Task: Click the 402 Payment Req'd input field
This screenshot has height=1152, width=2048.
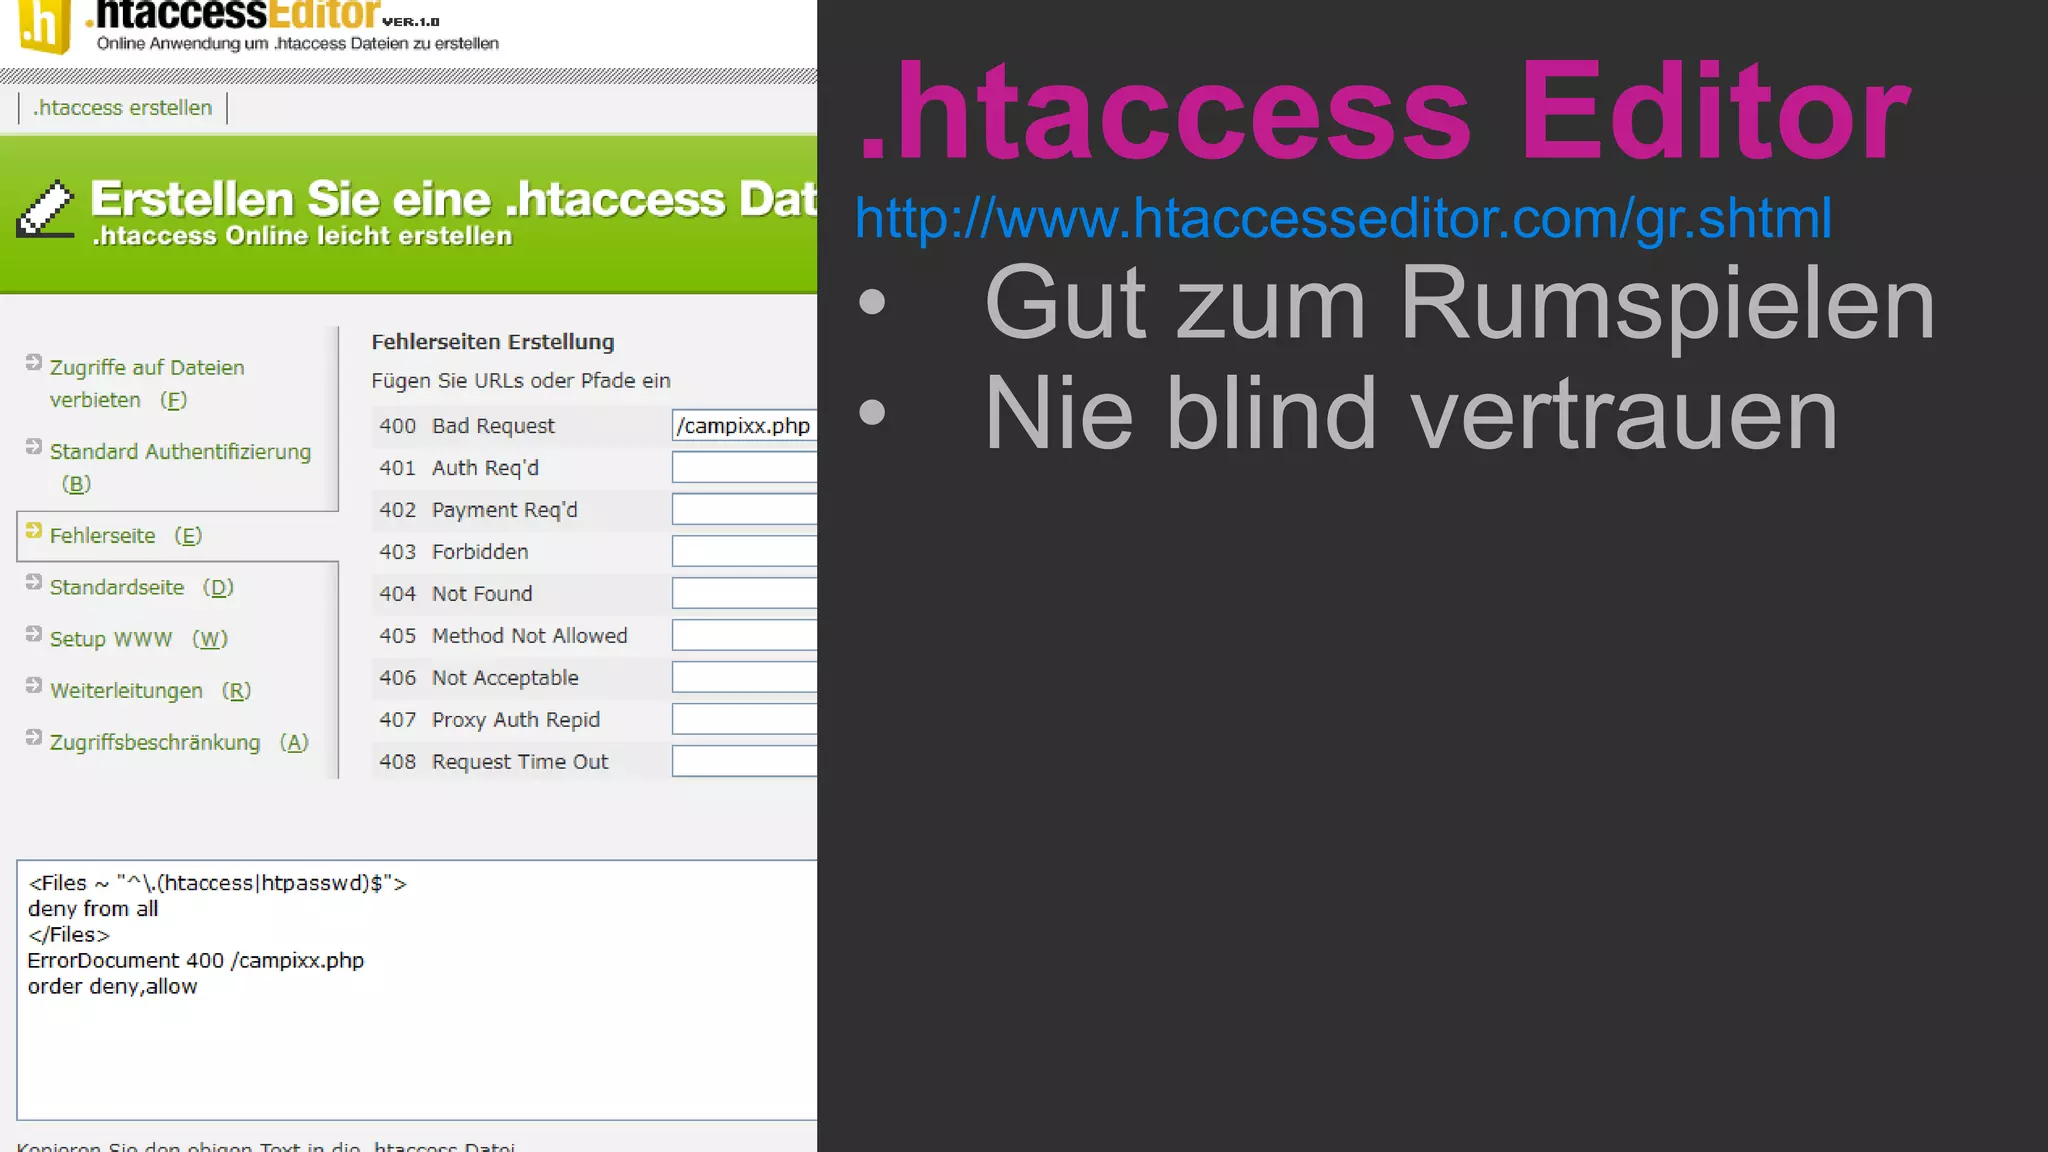Action: (x=744, y=509)
